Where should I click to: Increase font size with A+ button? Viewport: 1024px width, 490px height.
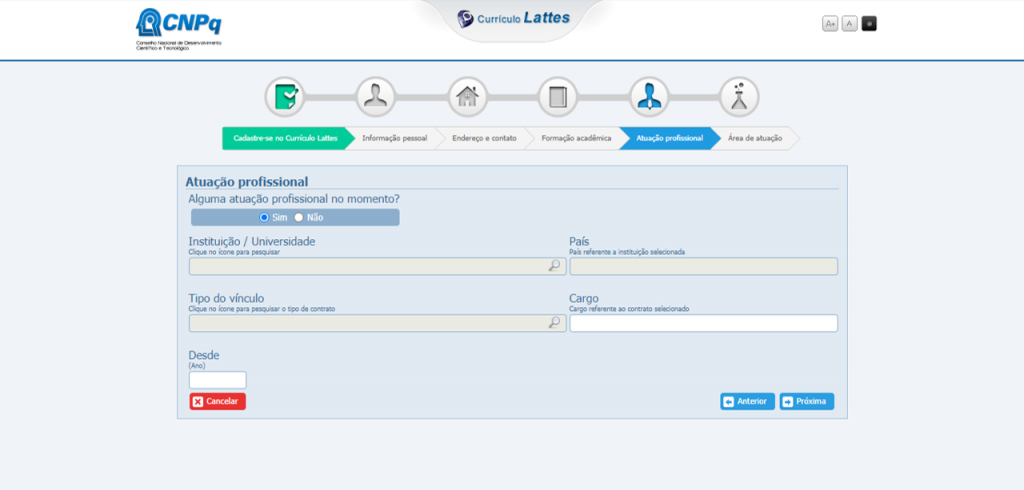830,24
